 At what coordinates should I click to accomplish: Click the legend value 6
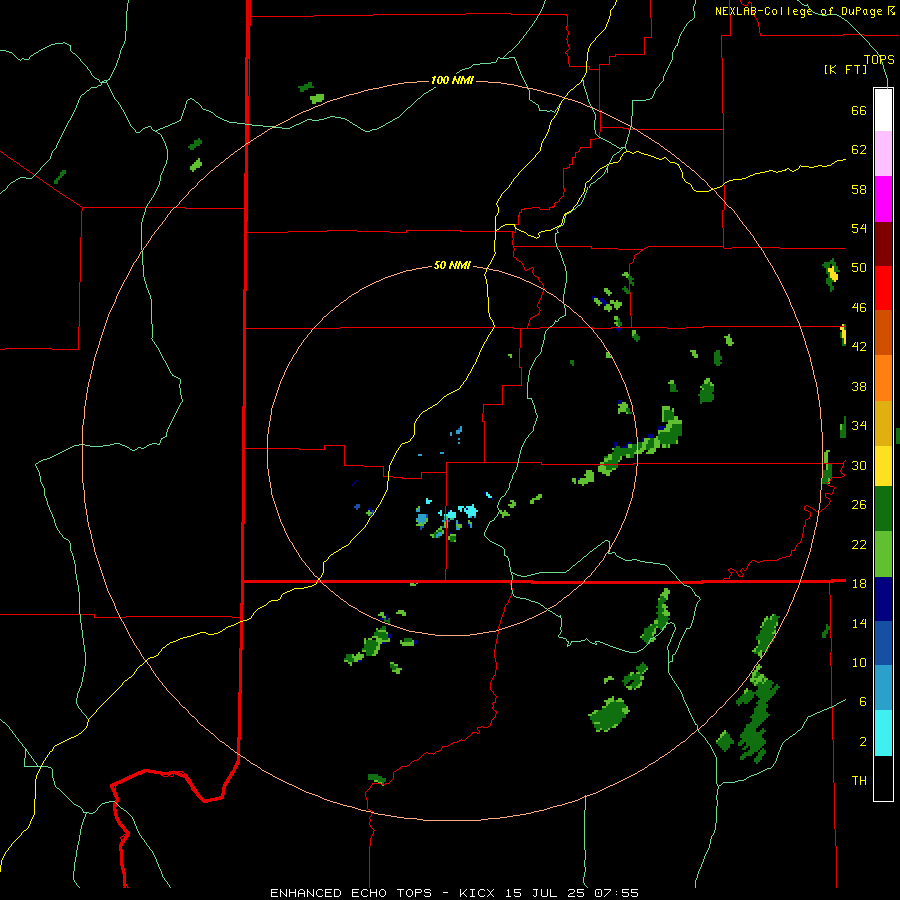pyautogui.click(x=863, y=702)
